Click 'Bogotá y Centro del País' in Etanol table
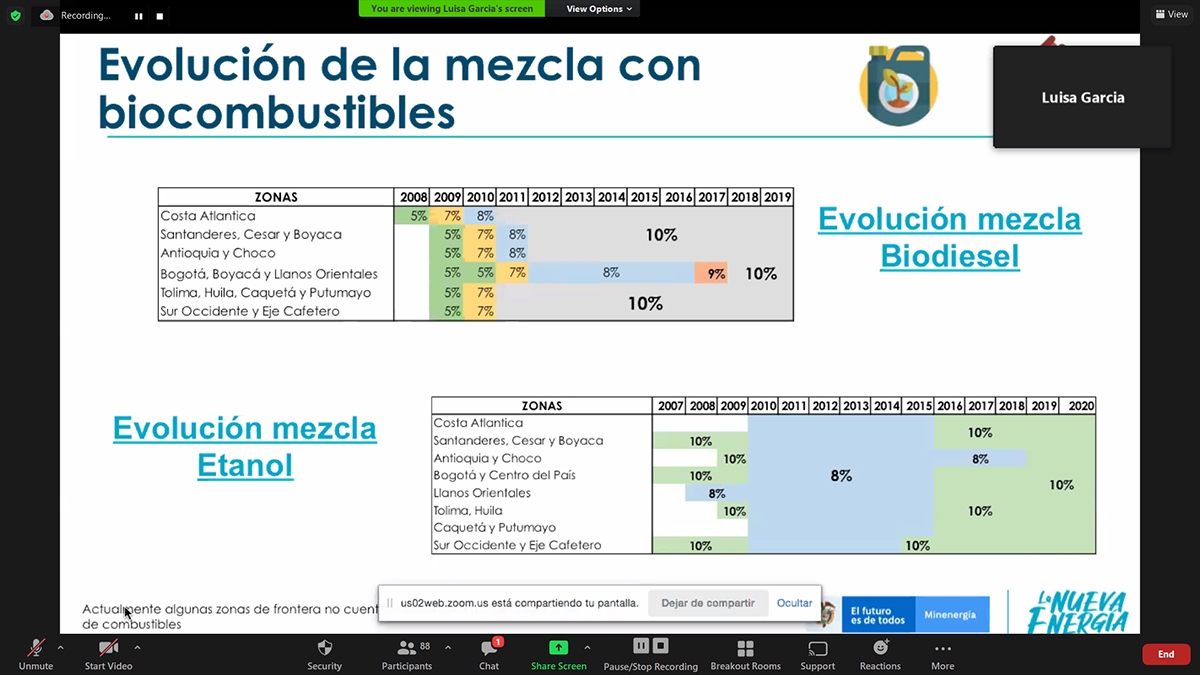The height and width of the screenshot is (675, 1200). 504,475
